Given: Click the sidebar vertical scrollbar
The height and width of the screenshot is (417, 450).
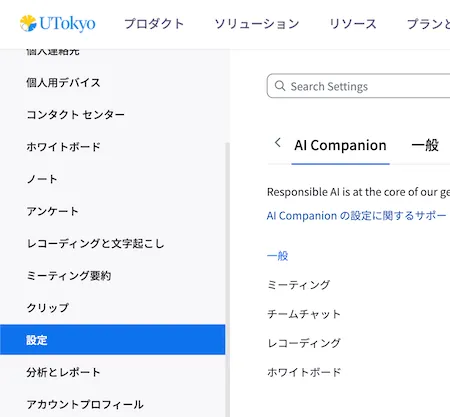Looking at the screenshot, I should [x=228, y=279].
